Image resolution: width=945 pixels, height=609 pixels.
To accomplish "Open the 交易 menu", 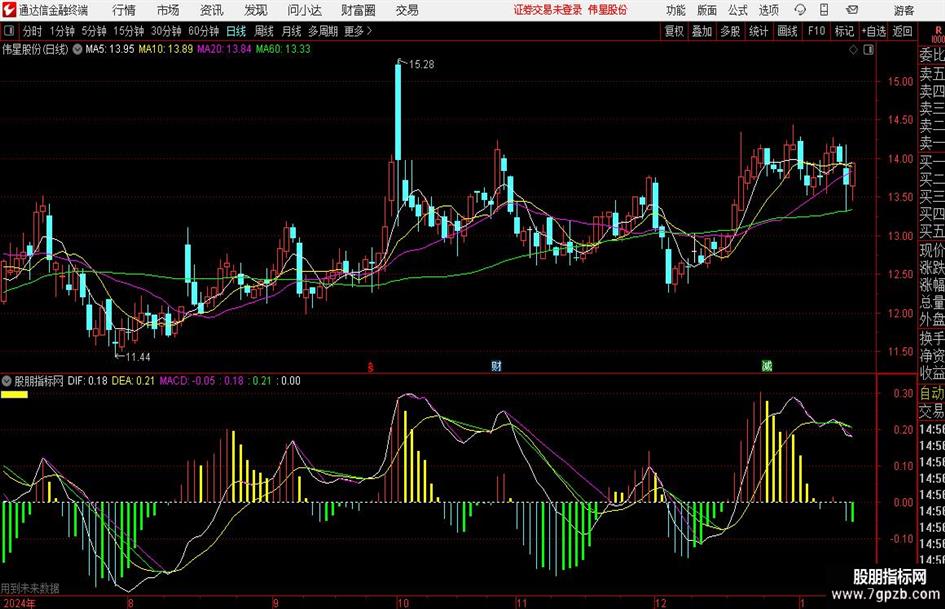I will [x=407, y=10].
